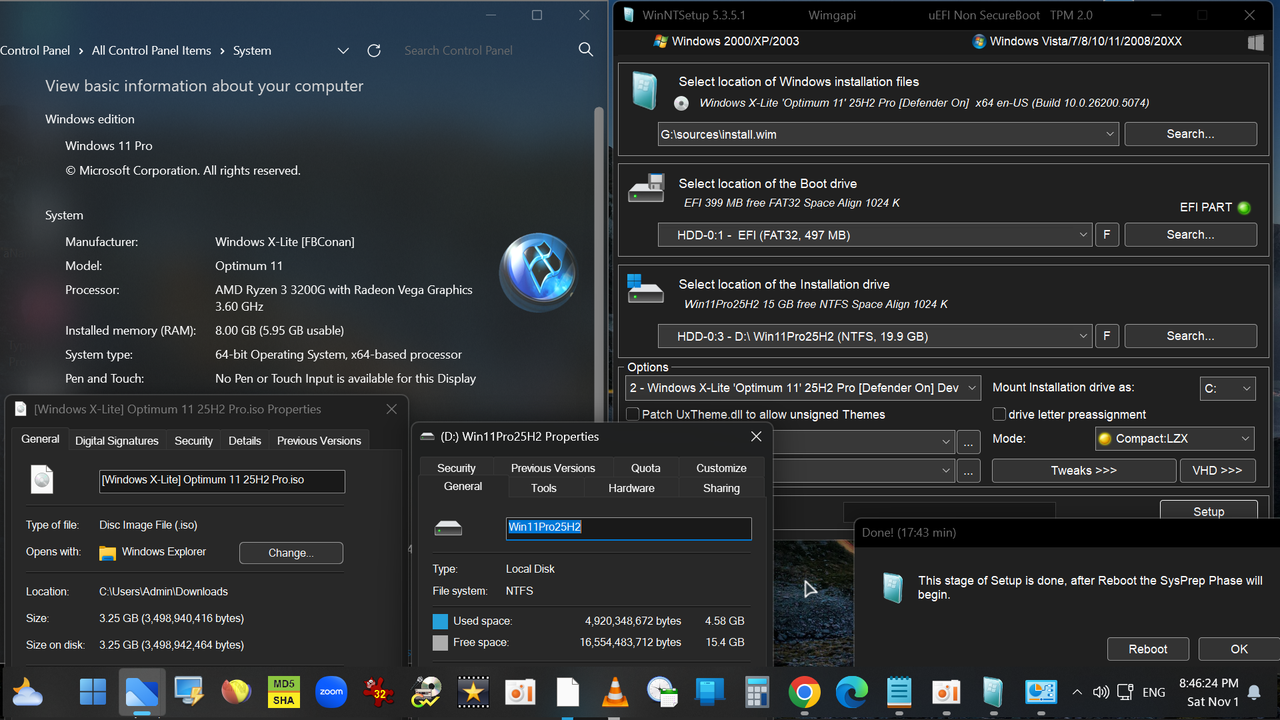The width and height of the screenshot is (1280, 720).
Task: Launch Google Chrome from the taskbar
Action: click(x=805, y=691)
